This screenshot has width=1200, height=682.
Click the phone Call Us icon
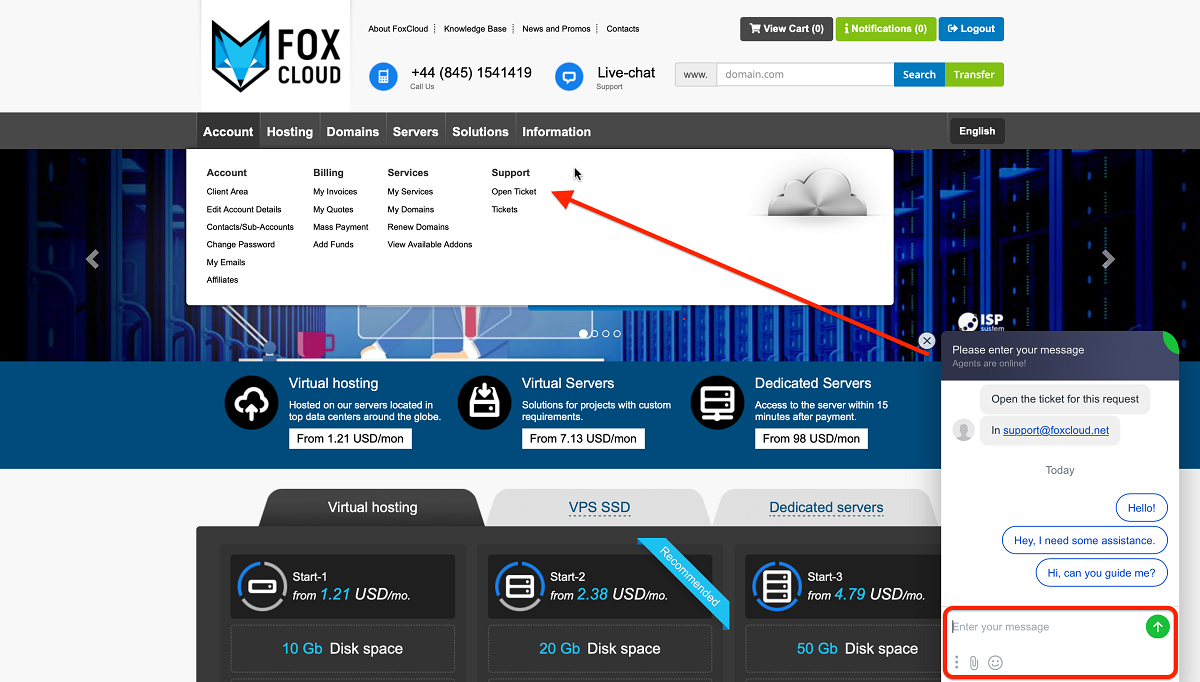pos(383,76)
